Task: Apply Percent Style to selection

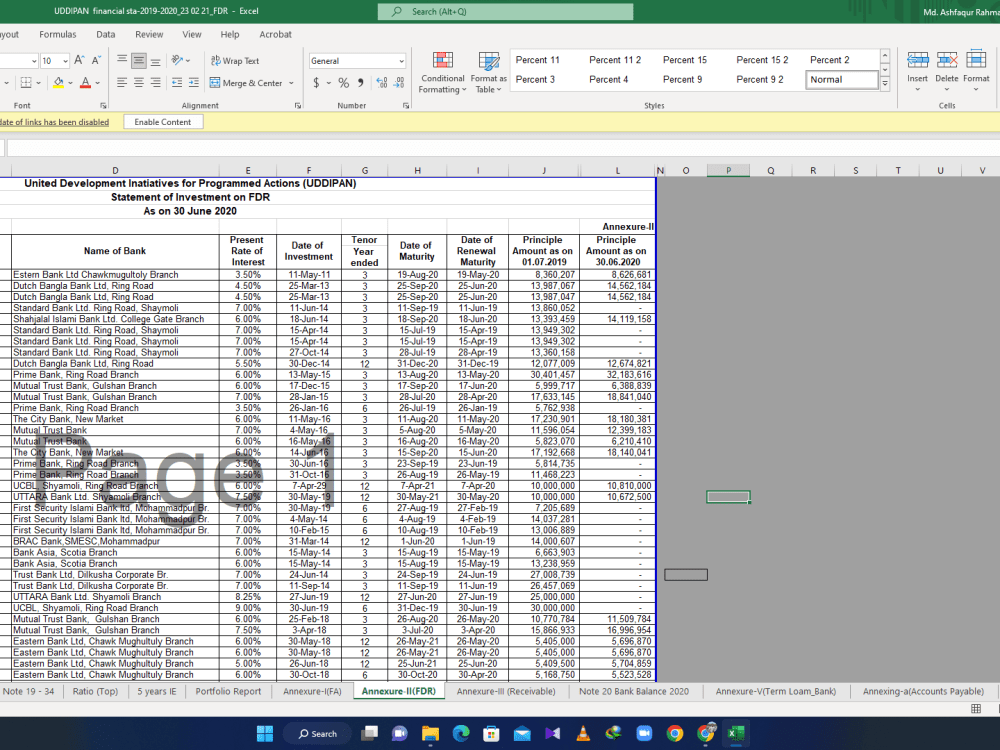Action: click(x=342, y=82)
